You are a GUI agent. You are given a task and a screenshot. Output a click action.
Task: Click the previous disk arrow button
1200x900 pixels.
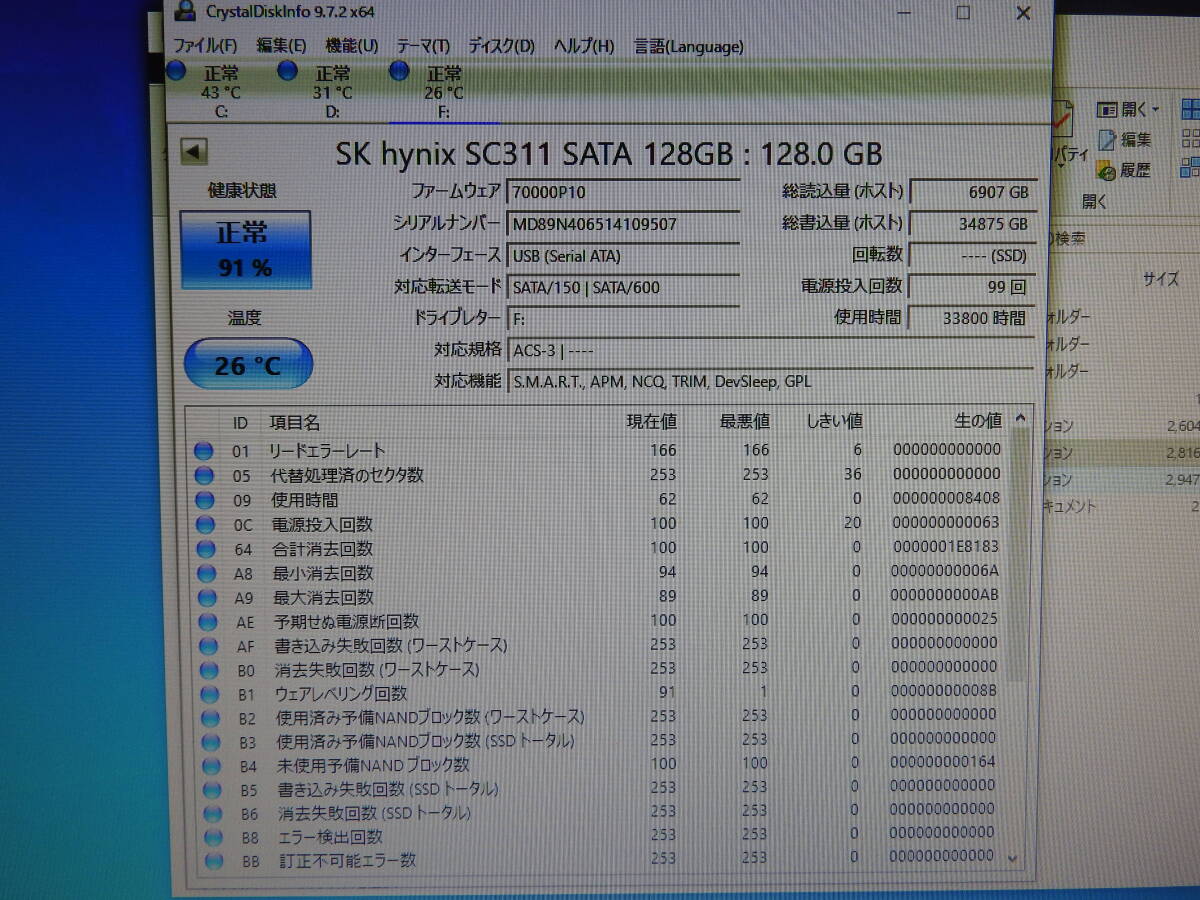coord(194,152)
